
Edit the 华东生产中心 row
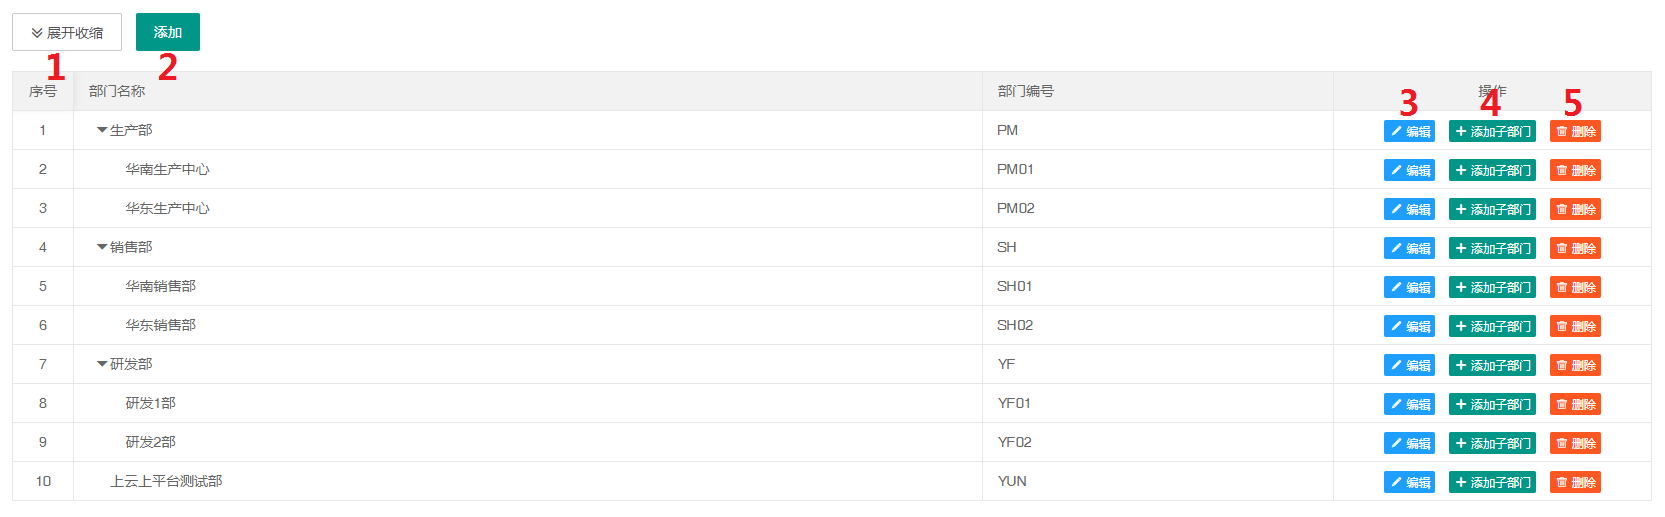pyautogui.click(x=1409, y=209)
